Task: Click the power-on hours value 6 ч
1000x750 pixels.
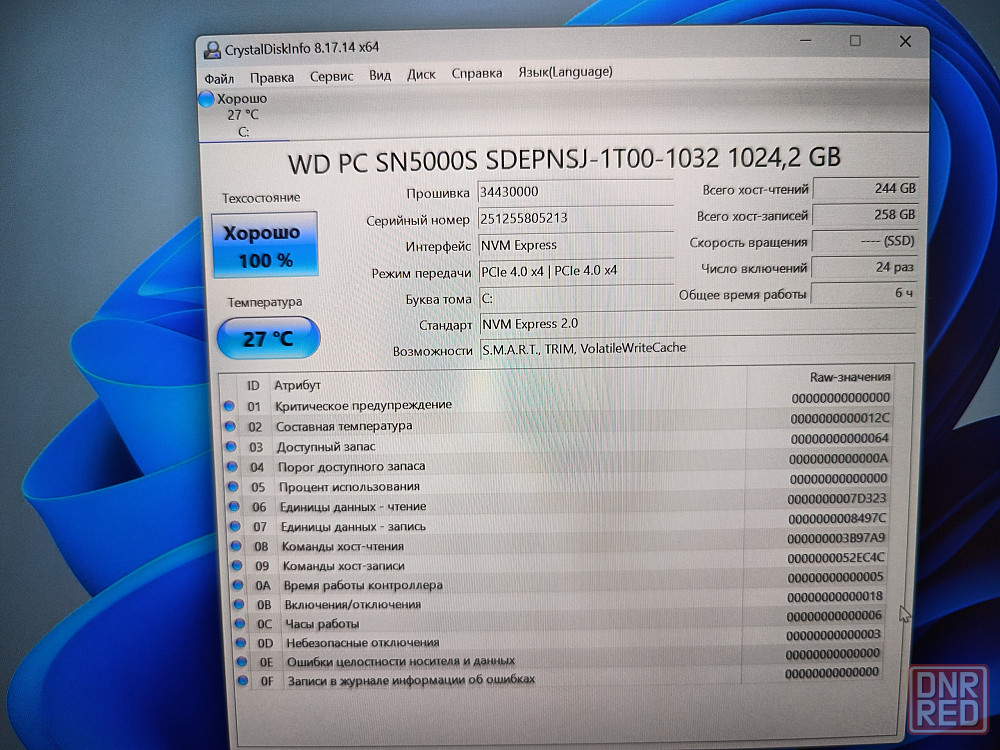Action: 863,293
